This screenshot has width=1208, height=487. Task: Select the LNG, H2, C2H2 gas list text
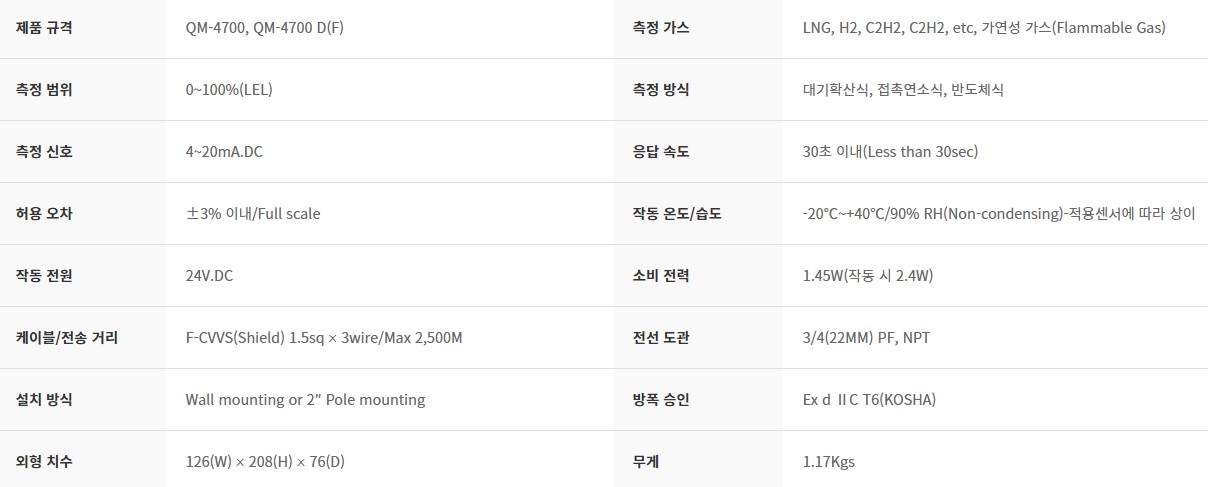[984, 28]
